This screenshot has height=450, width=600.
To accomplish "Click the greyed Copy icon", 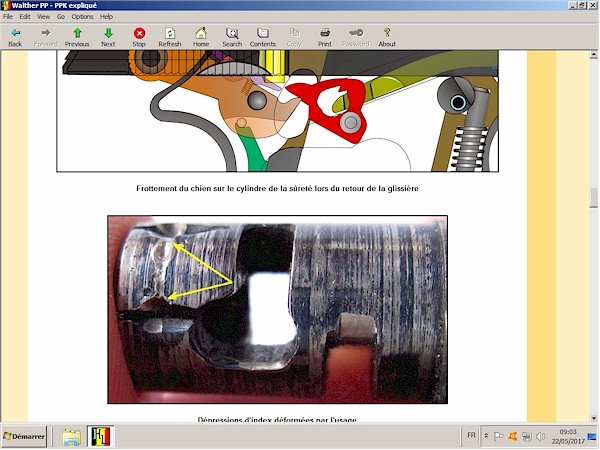I will tap(294, 38).
